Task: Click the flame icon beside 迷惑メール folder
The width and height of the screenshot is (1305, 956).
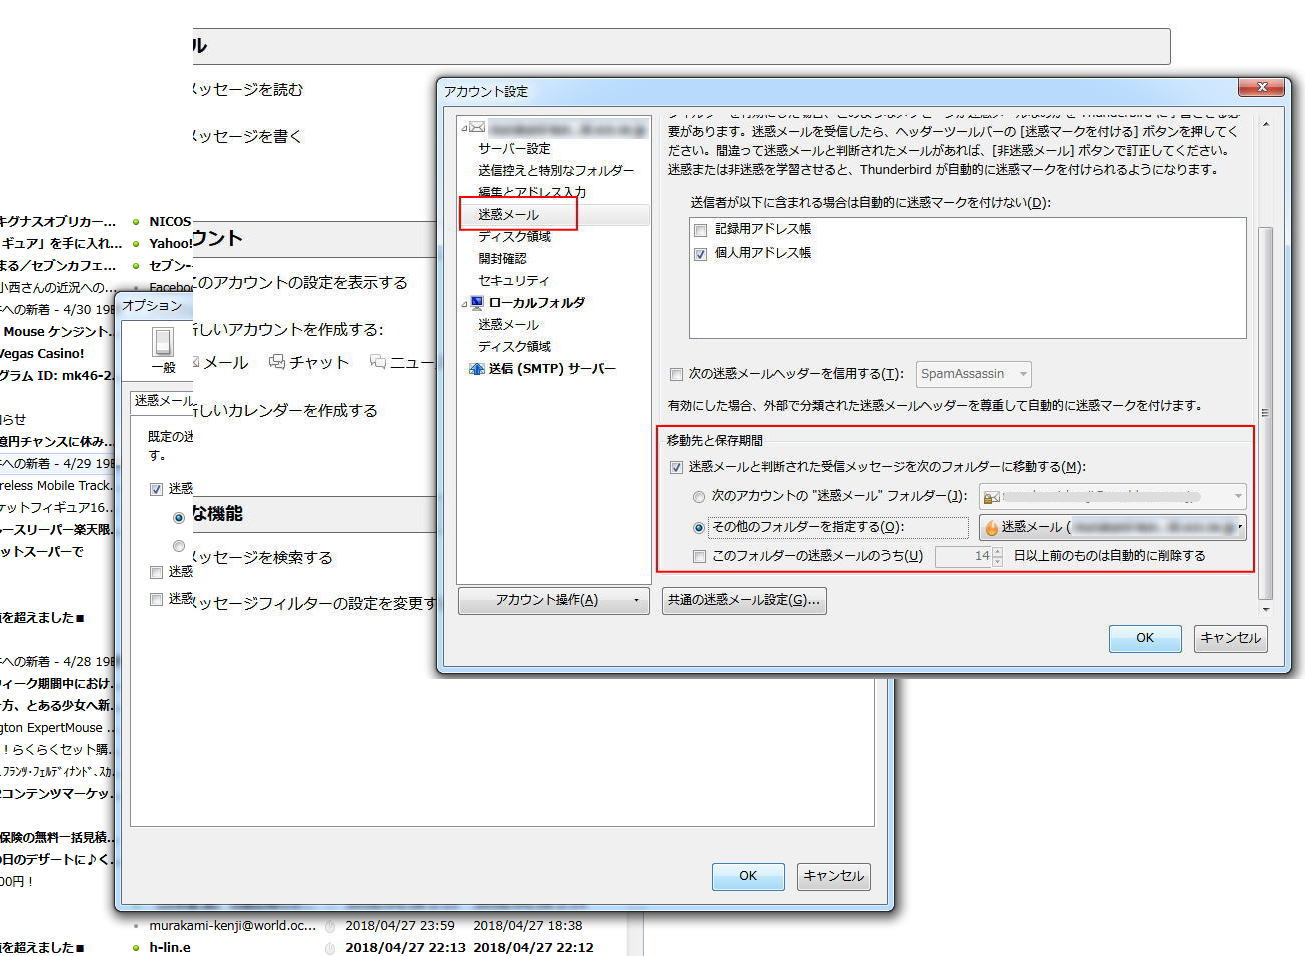Action: pos(991,527)
